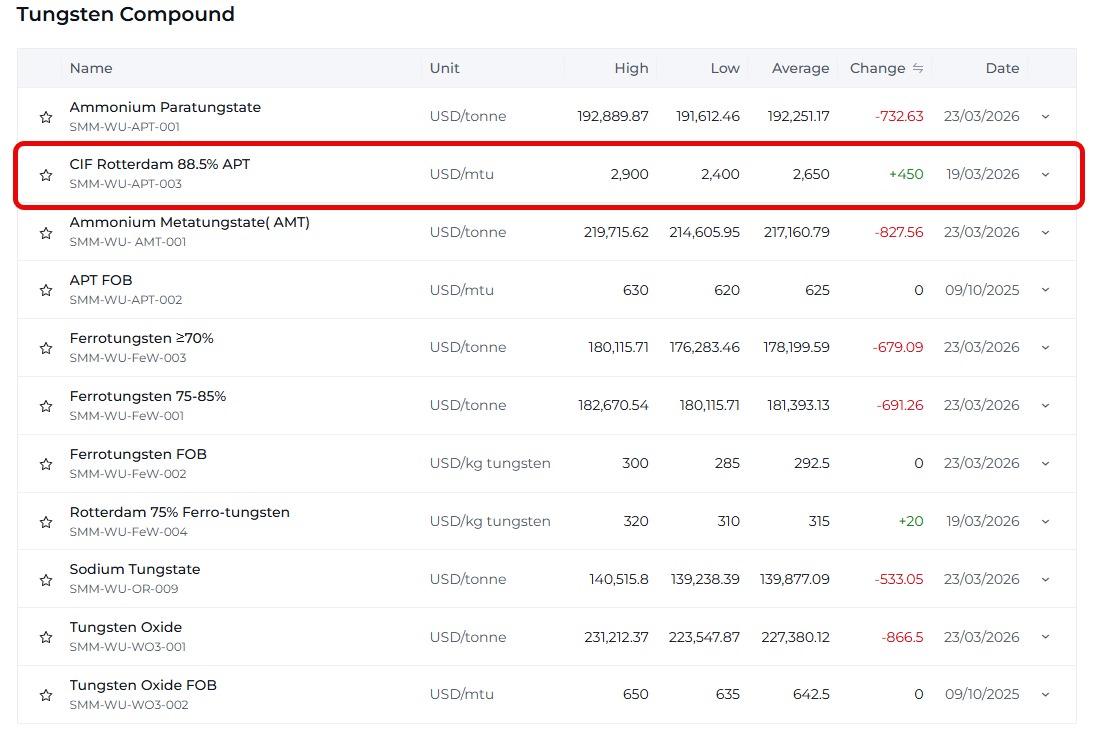
Task: Click code SMM-WU-APT-001
Action: point(125,127)
